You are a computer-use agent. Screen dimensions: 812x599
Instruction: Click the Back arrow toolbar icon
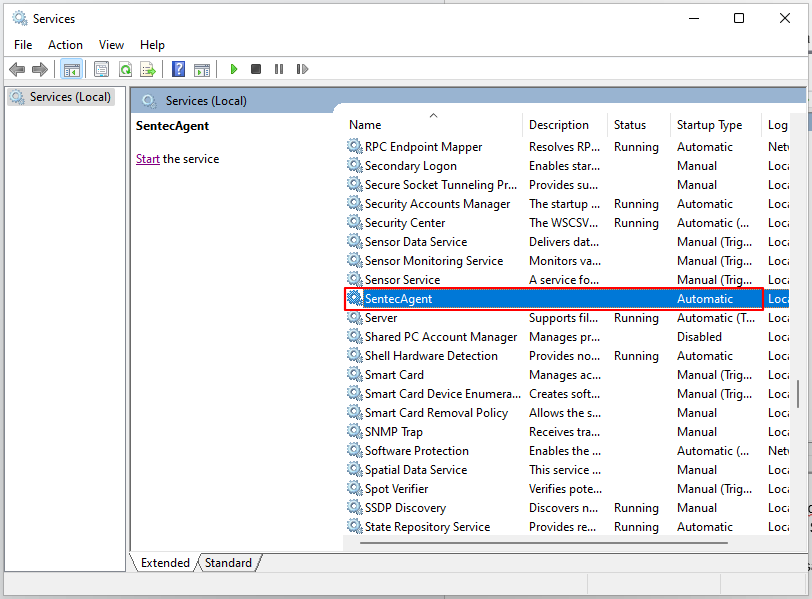coord(17,69)
